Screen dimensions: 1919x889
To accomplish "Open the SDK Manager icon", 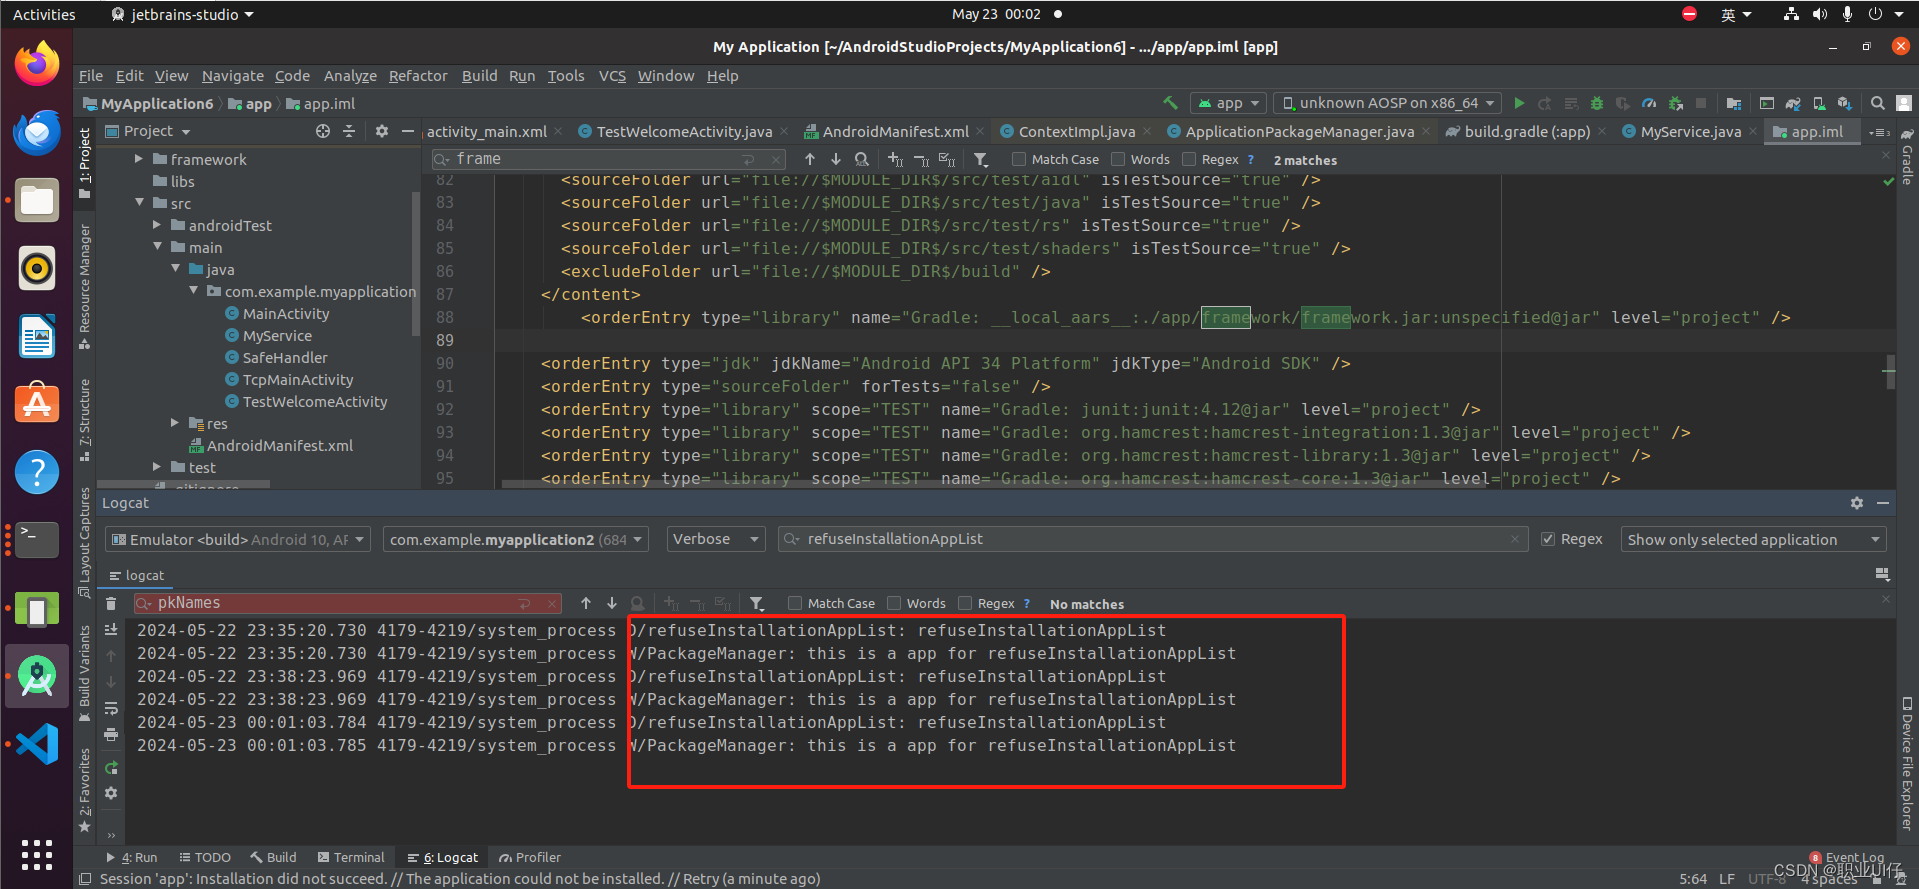I will click(1845, 103).
